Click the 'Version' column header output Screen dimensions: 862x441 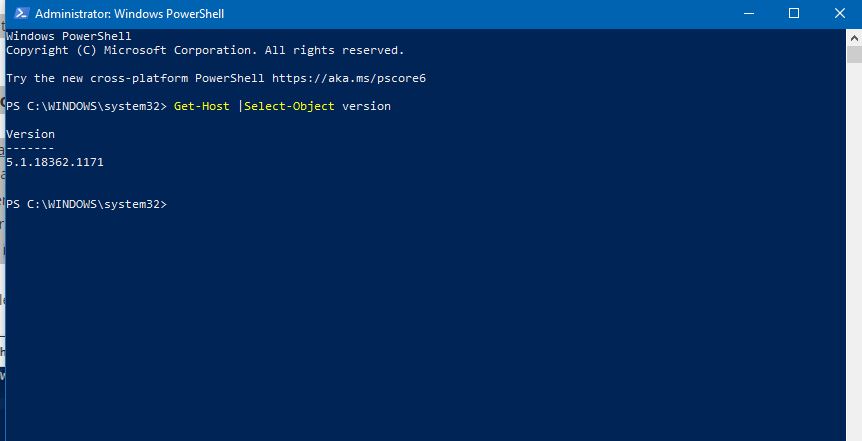coord(30,134)
